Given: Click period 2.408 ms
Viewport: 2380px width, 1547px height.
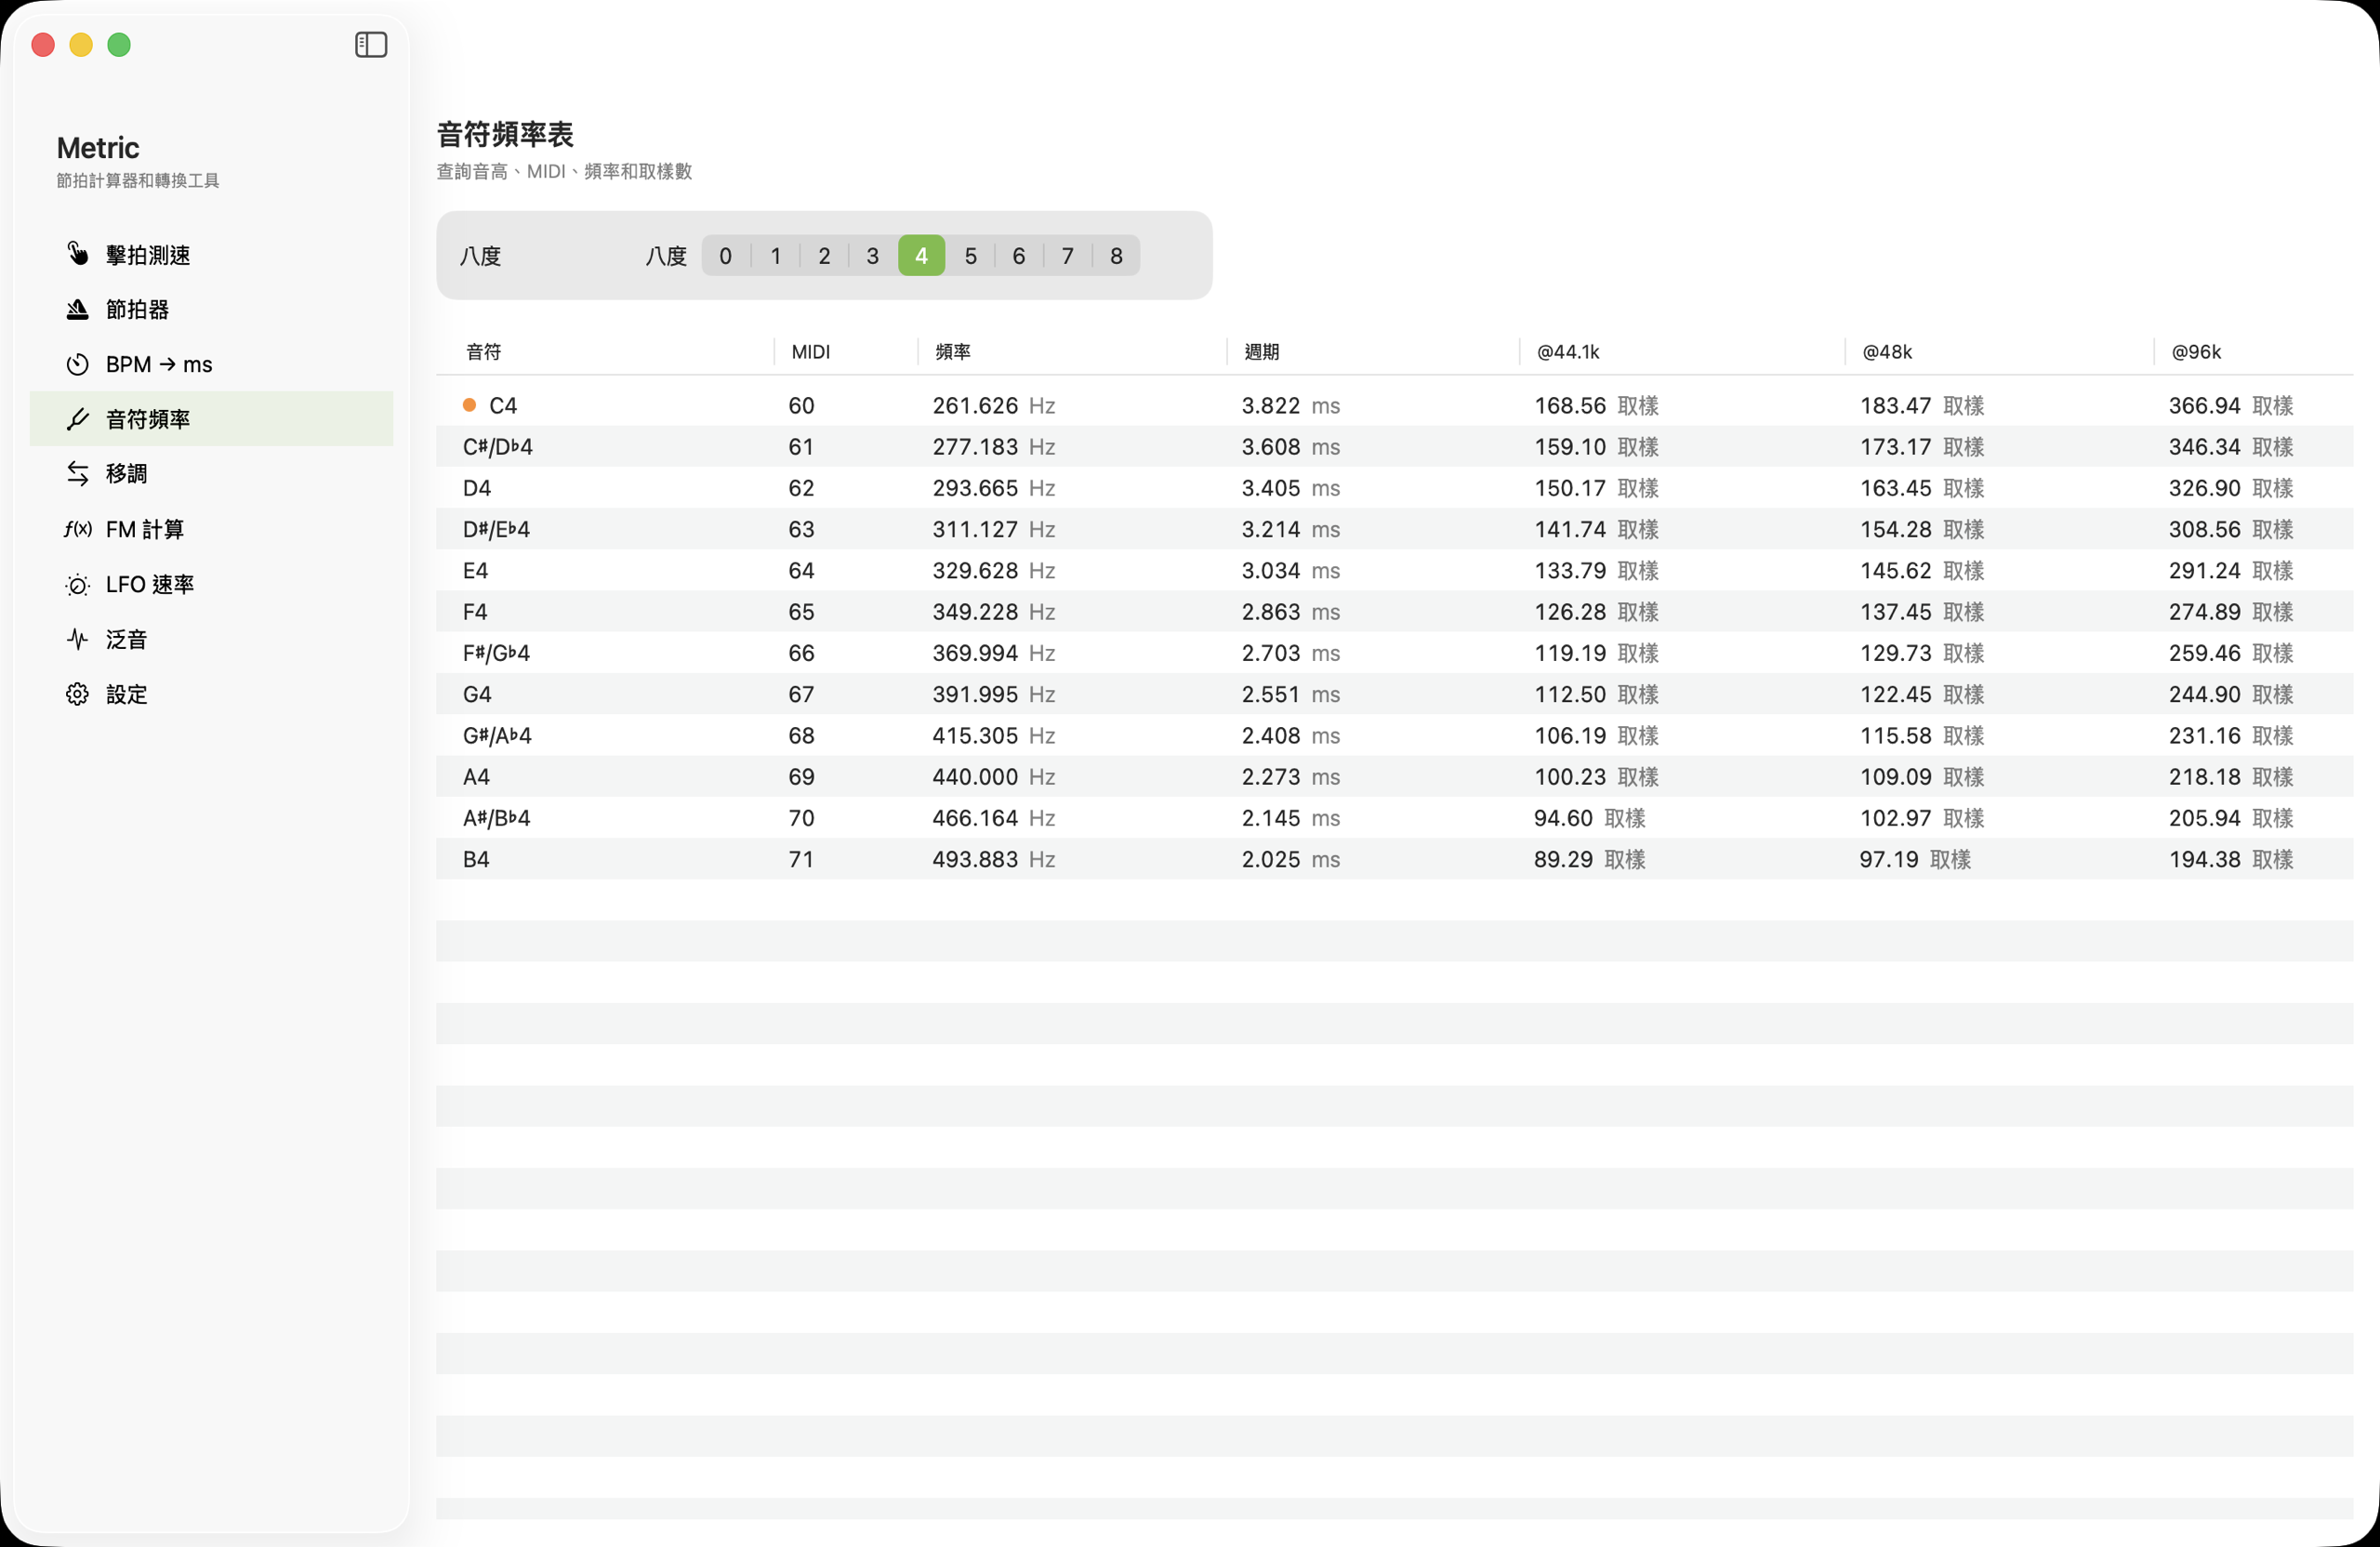Looking at the screenshot, I should coord(1291,736).
